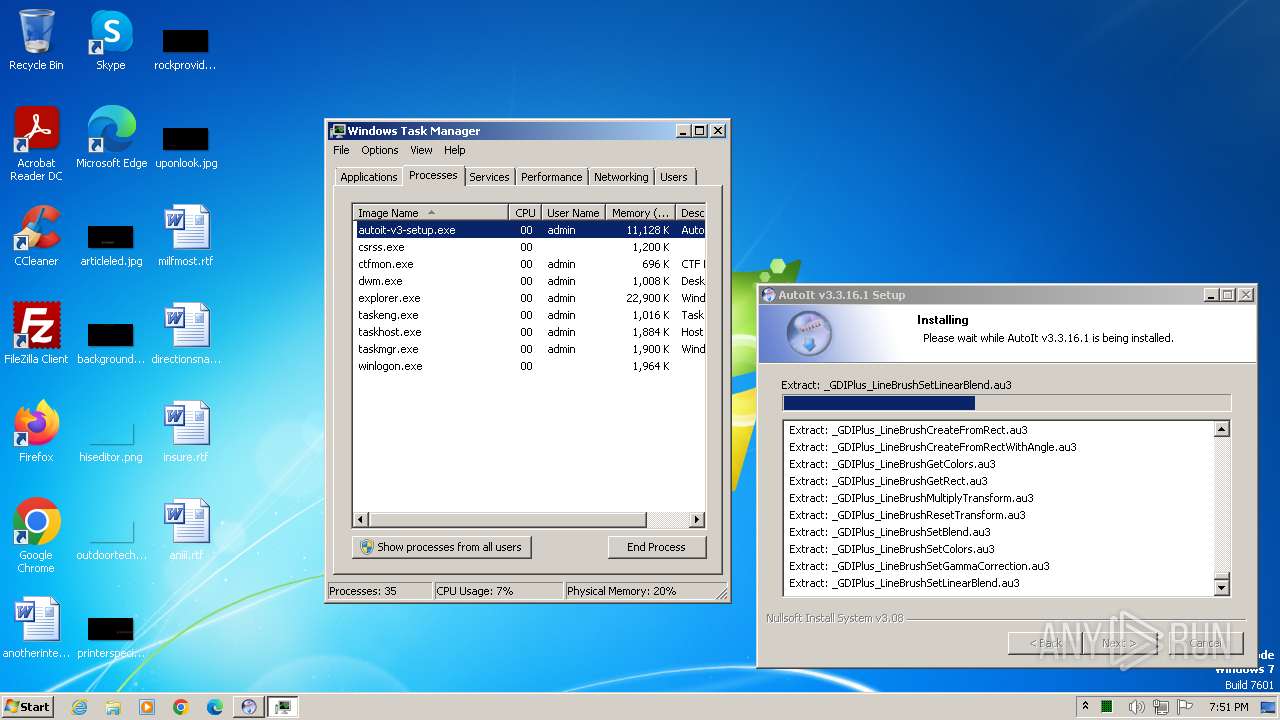Switch to the Networking tab
The height and width of the screenshot is (720, 1280).
click(x=621, y=177)
